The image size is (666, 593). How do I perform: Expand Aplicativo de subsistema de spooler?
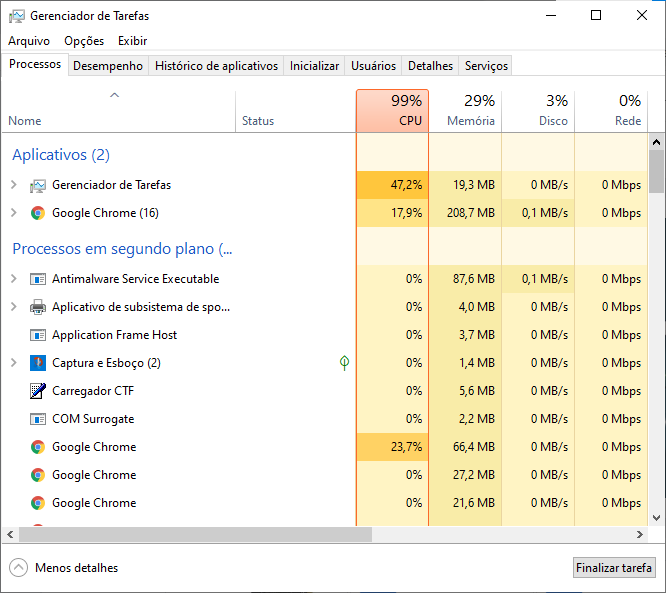[14, 307]
